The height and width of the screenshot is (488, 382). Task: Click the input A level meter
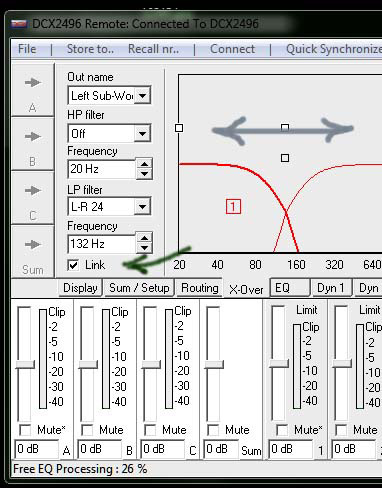pos(43,359)
